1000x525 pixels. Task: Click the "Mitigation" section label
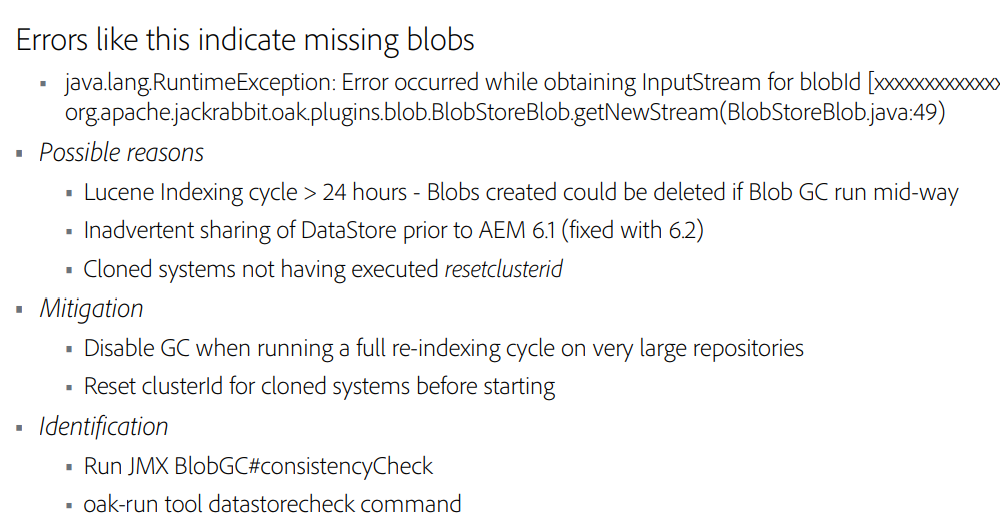(x=91, y=309)
